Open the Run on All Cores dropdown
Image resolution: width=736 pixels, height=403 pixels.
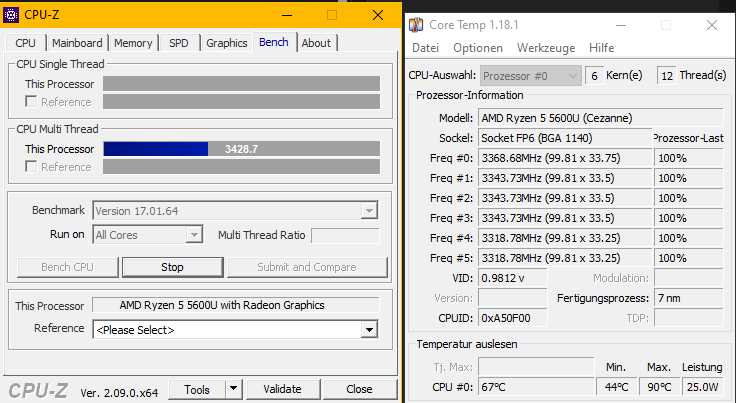pos(194,235)
